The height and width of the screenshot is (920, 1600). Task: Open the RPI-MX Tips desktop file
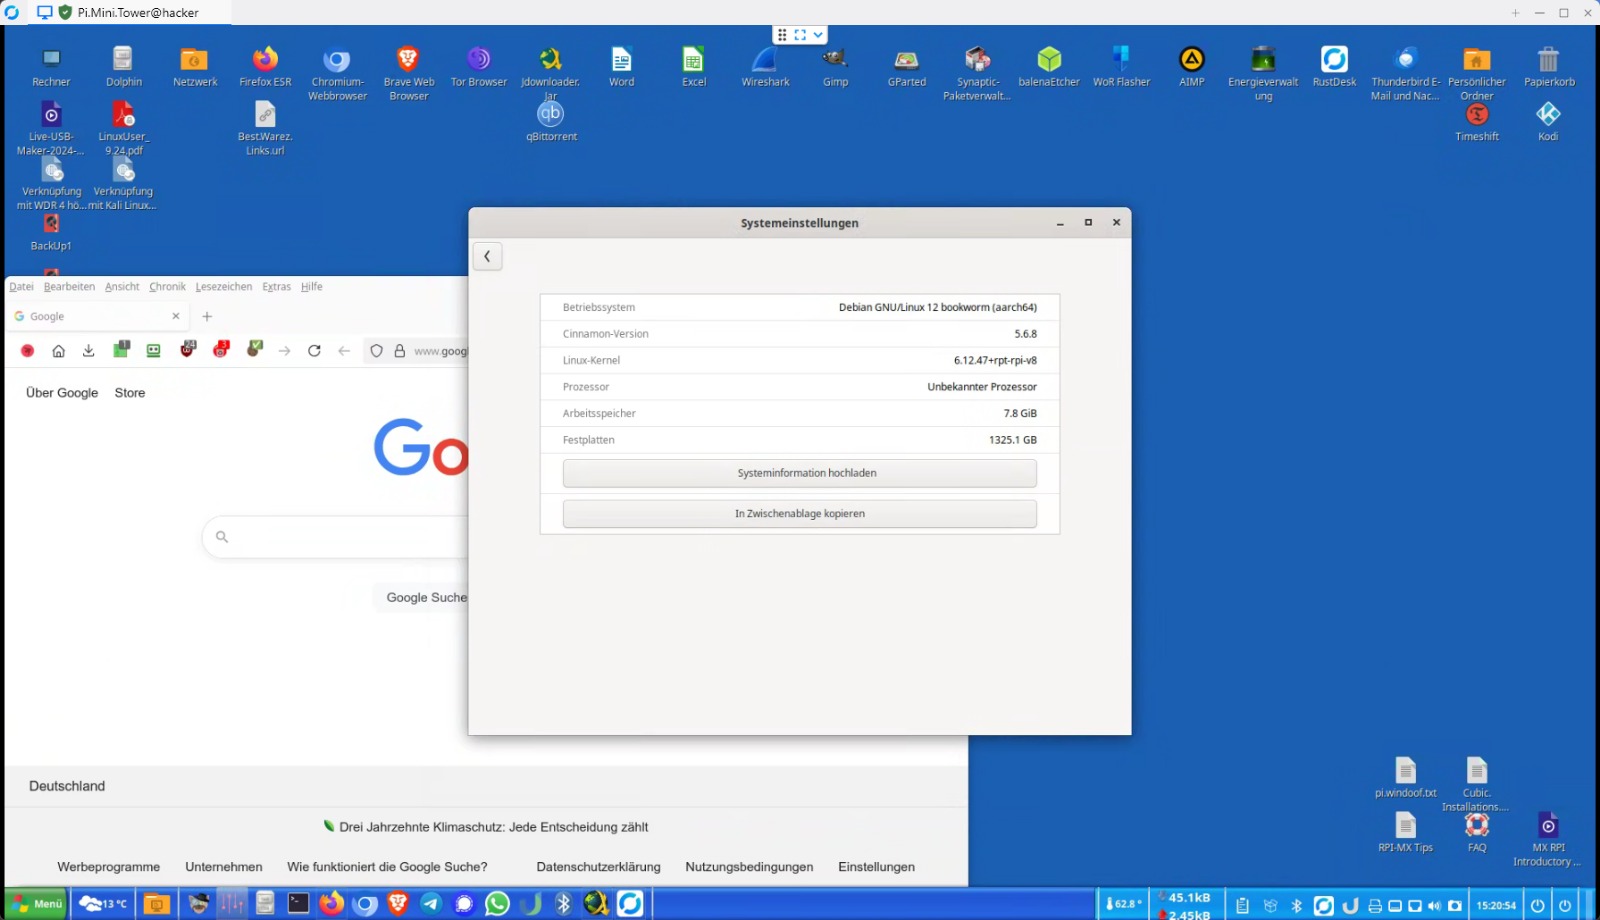coord(1405,832)
